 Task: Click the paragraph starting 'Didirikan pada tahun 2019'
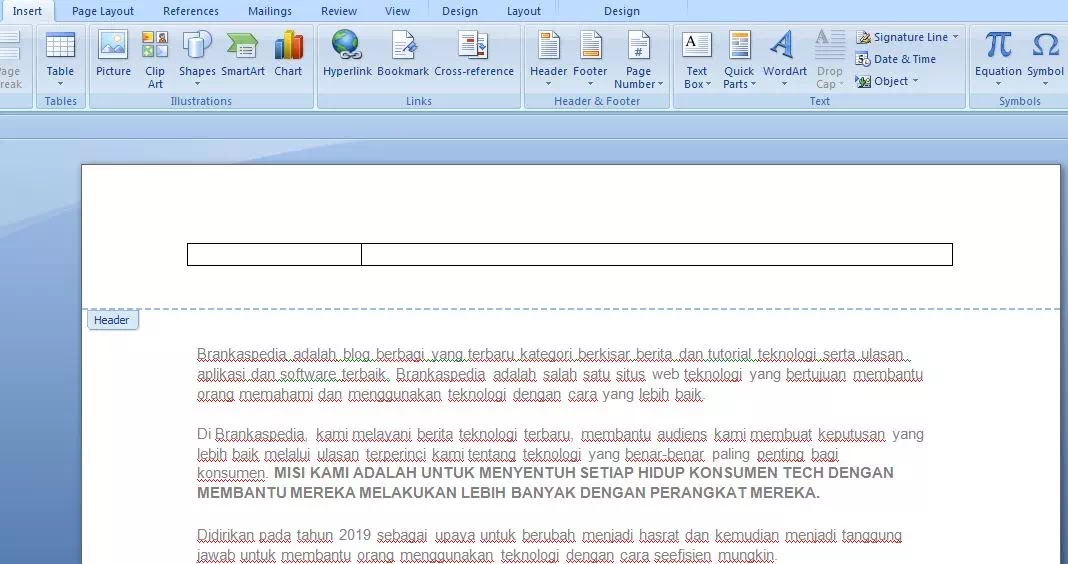coord(550,545)
